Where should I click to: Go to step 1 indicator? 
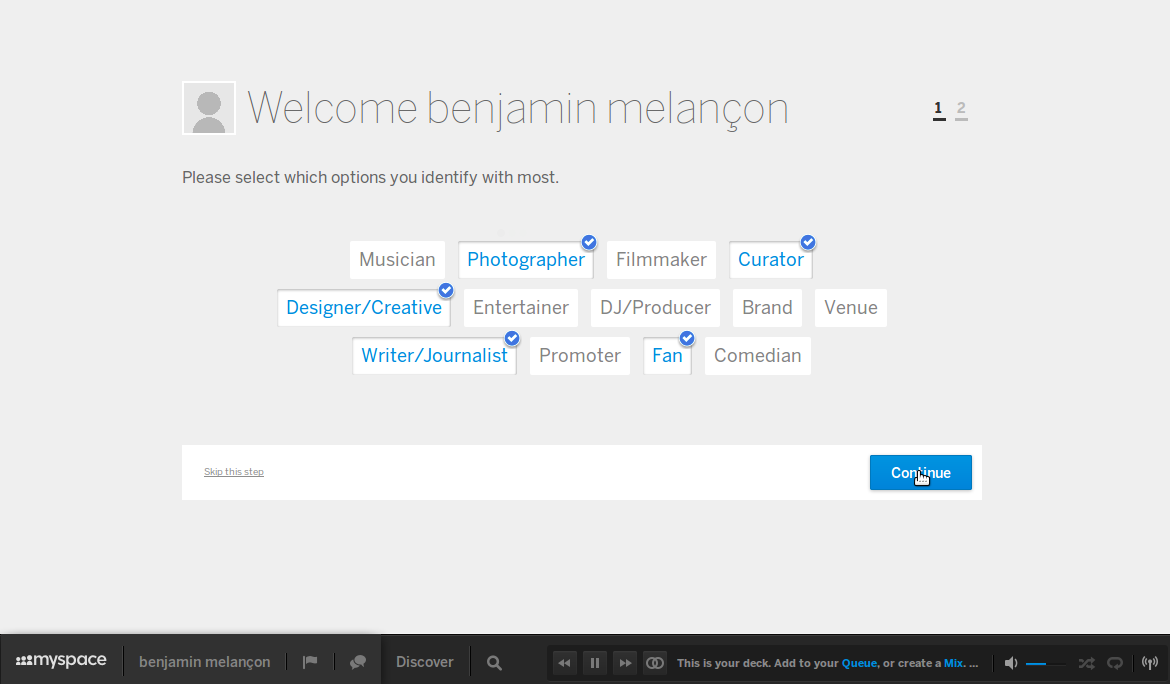tap(939, 109)
